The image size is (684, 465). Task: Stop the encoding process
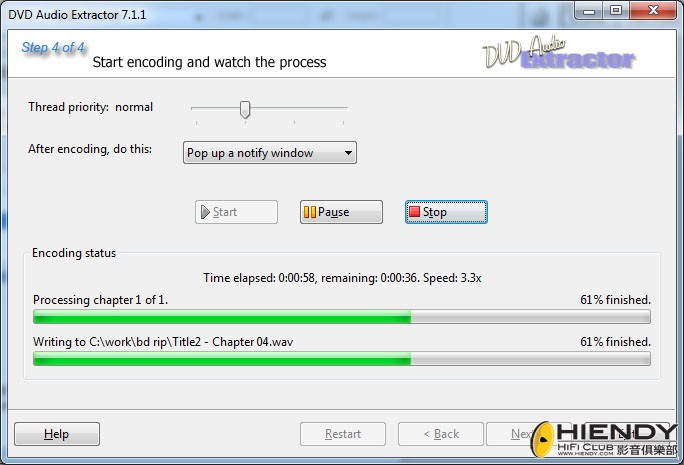pyautogui.click(x=446, y=212)
